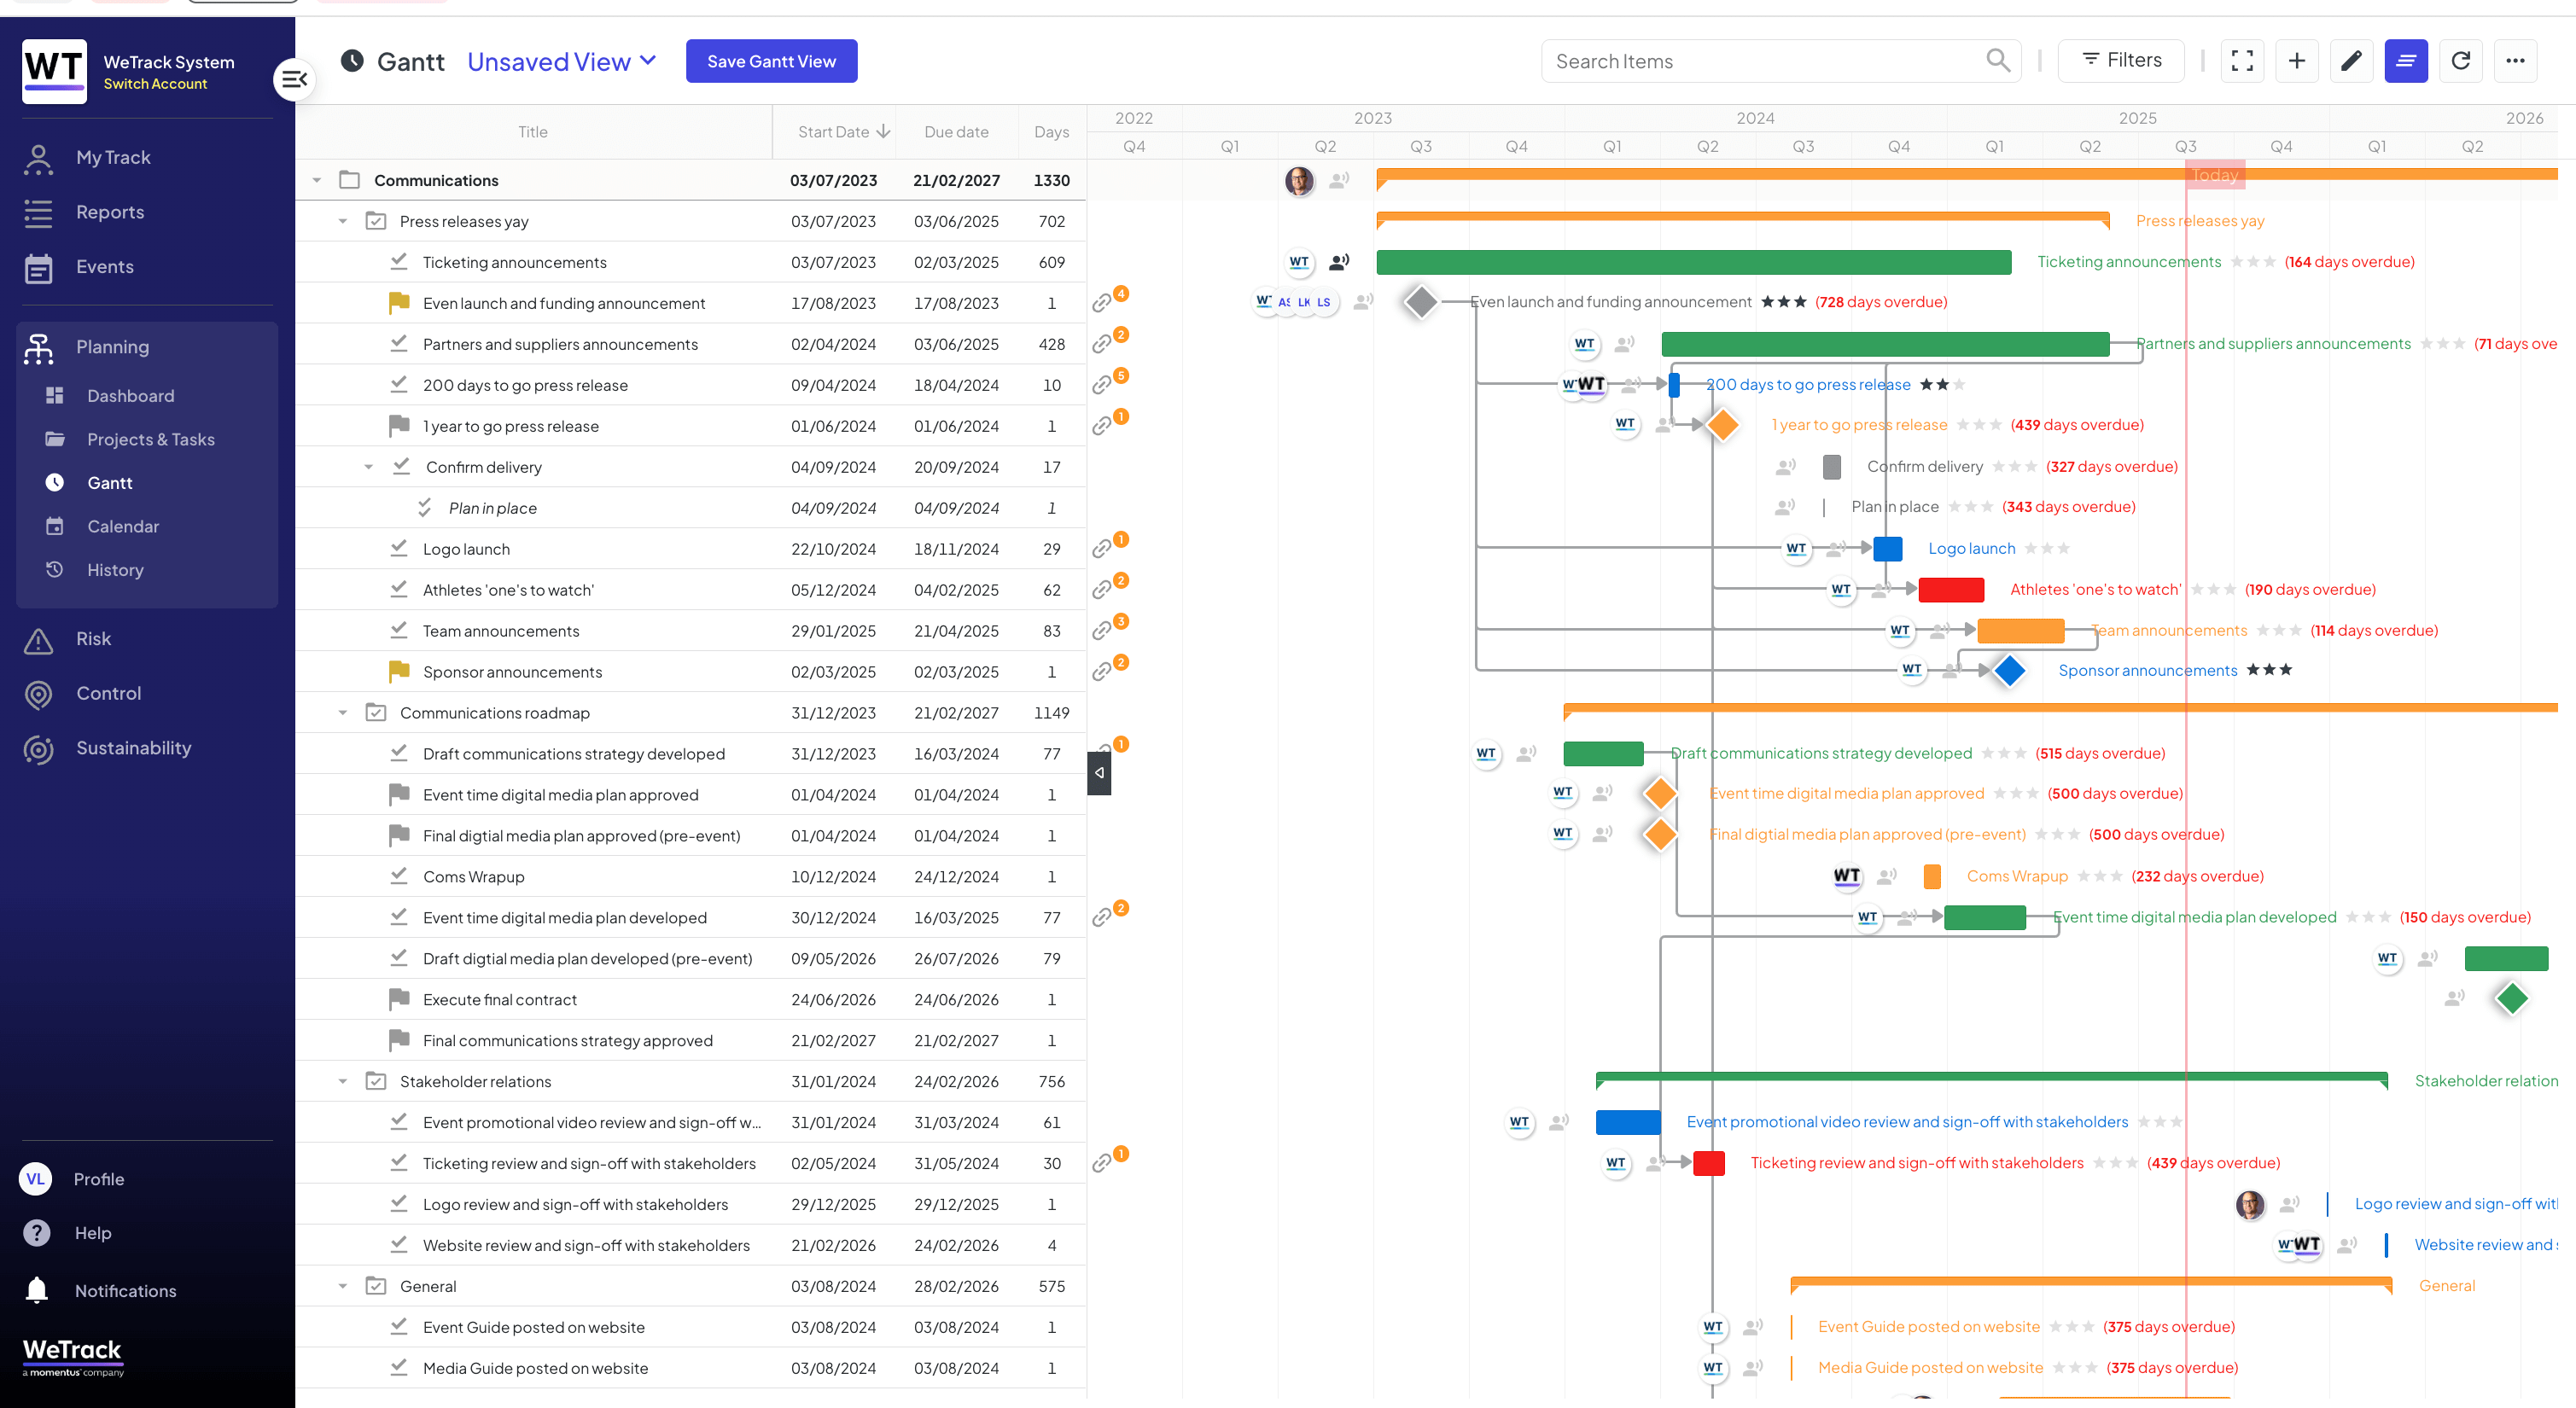This screenshot has width=2576, height=1408.
Task: Toggle the Gantt list view icon
Action: coord(2406,61)
